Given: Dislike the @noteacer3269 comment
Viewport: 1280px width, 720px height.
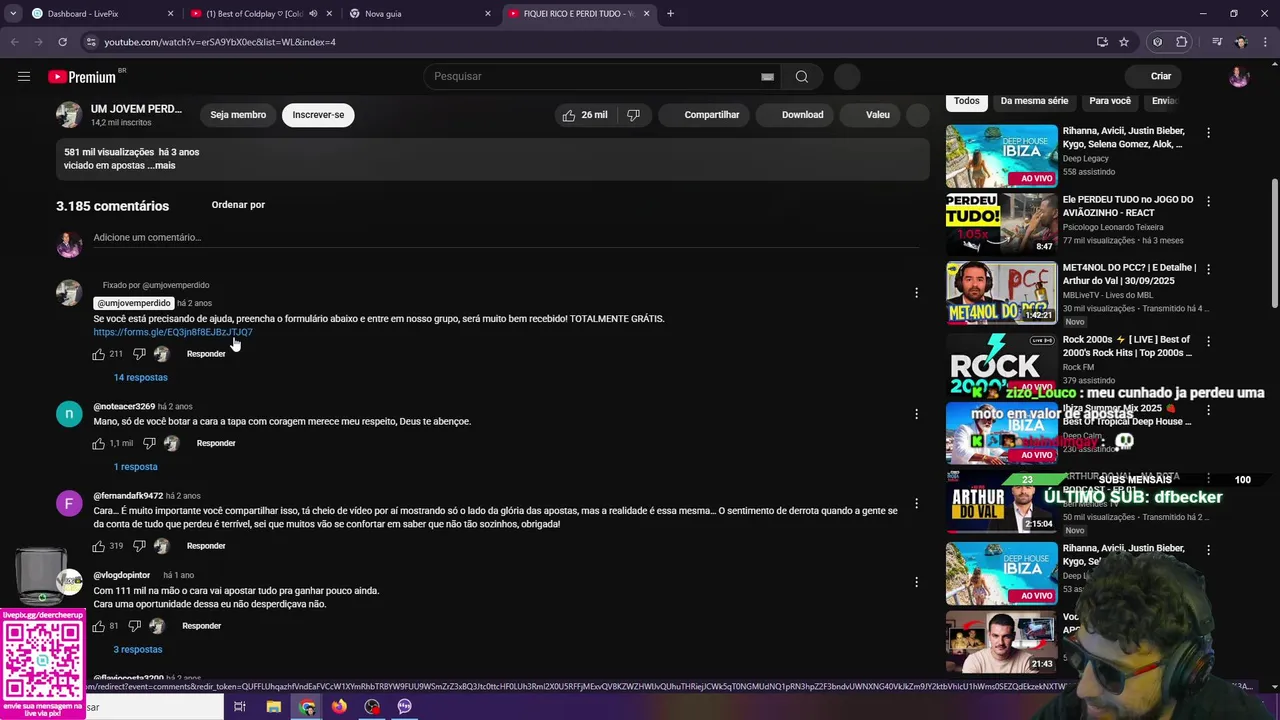Looking at the screenshot, I should point(149,443).
